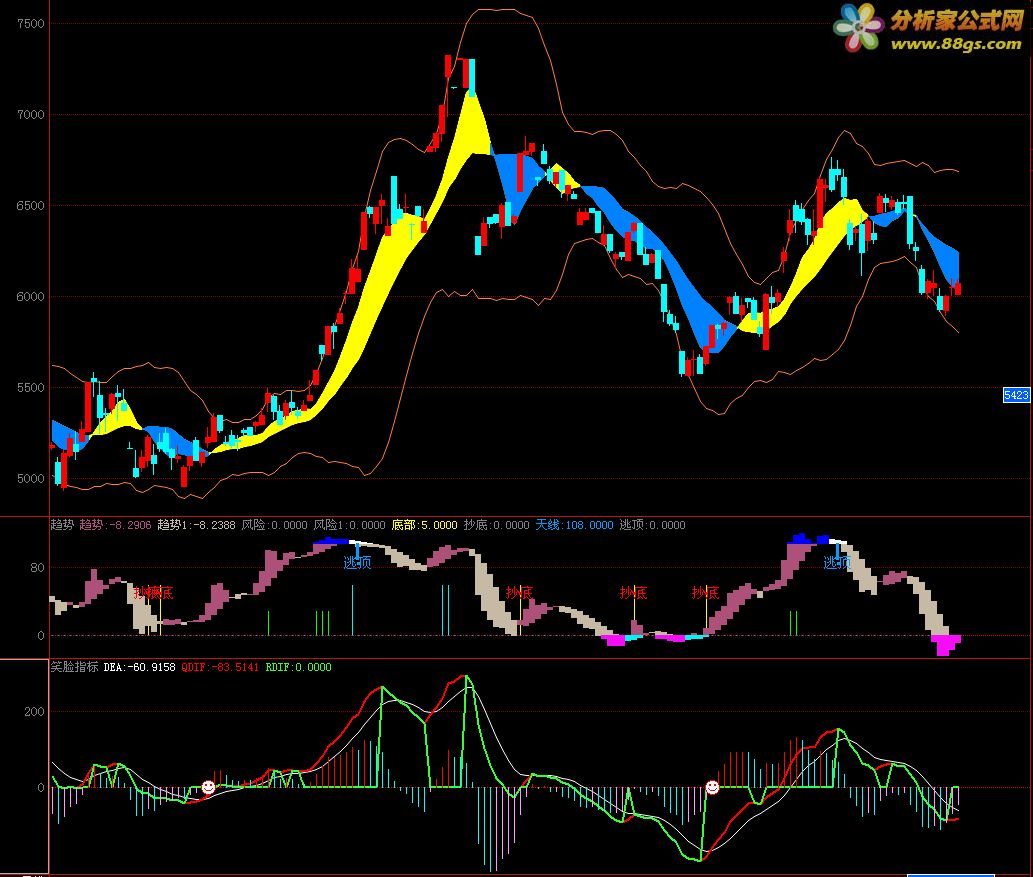Viewport: 1033px width, 877px height.
Task: Click the red QDIF:-83.5141 value
Action: [x=220, y=667]
